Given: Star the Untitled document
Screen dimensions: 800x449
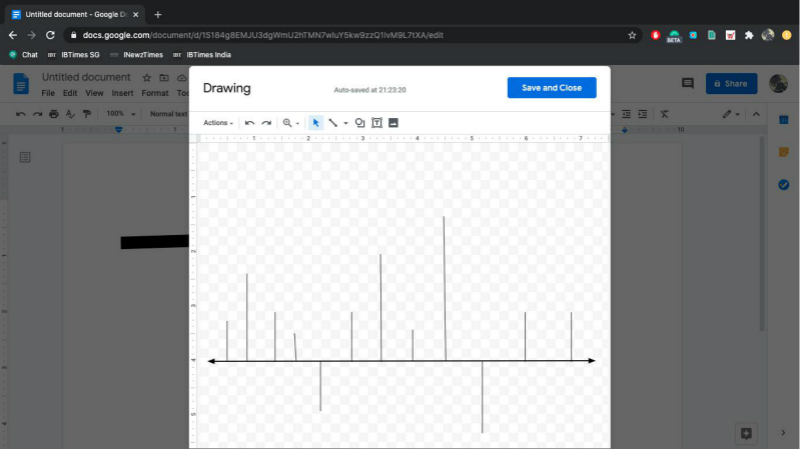Looking at the screenshot, I should [x=147, y=77].
